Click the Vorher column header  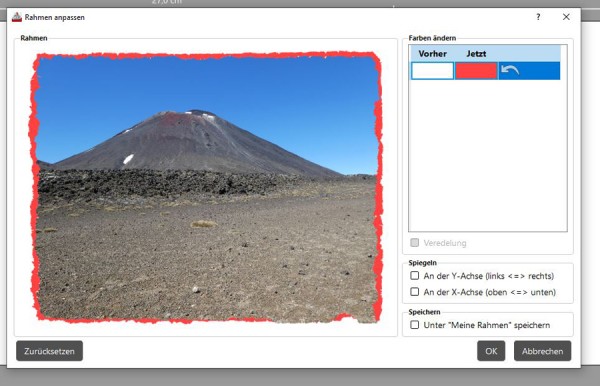coord(432,54)
